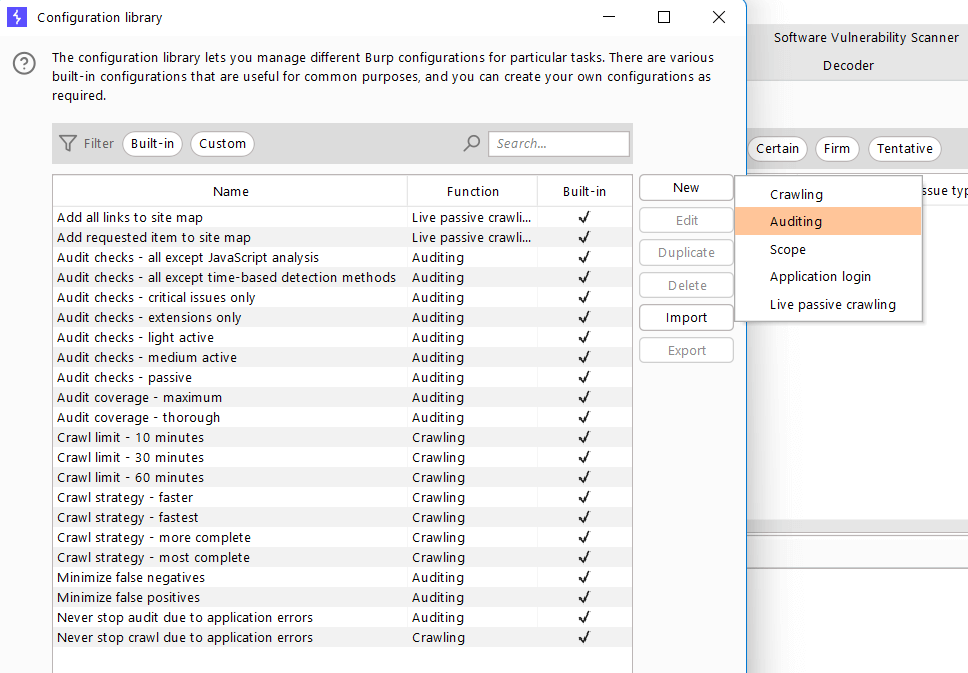
Task: Click Function cell of 'Add all links to site map'
Action: 472,217
